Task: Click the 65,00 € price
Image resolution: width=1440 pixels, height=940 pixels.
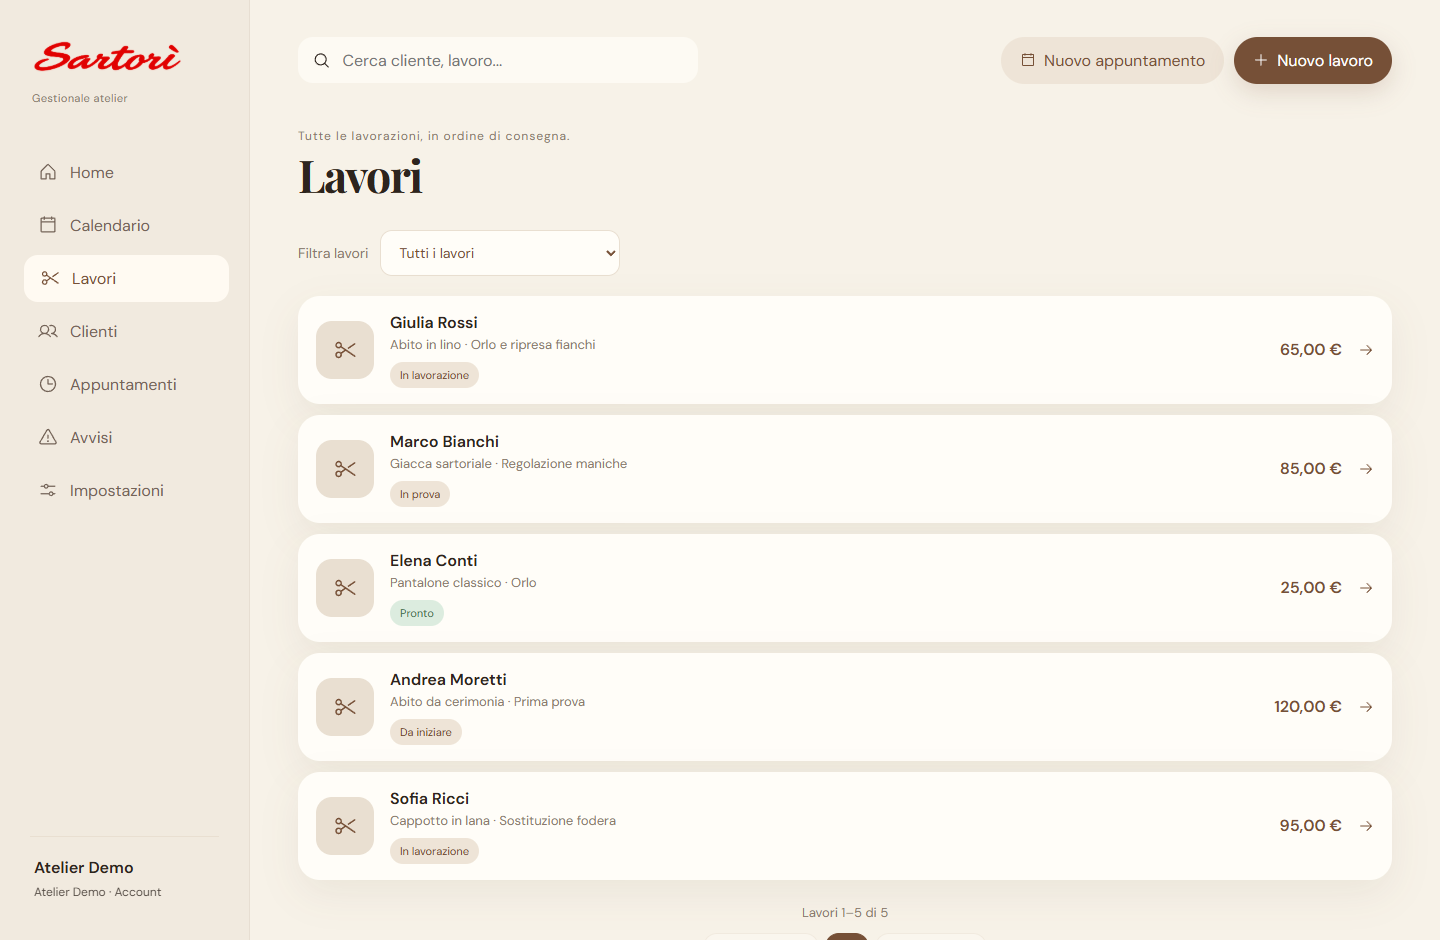Action: coord(1311,350)
